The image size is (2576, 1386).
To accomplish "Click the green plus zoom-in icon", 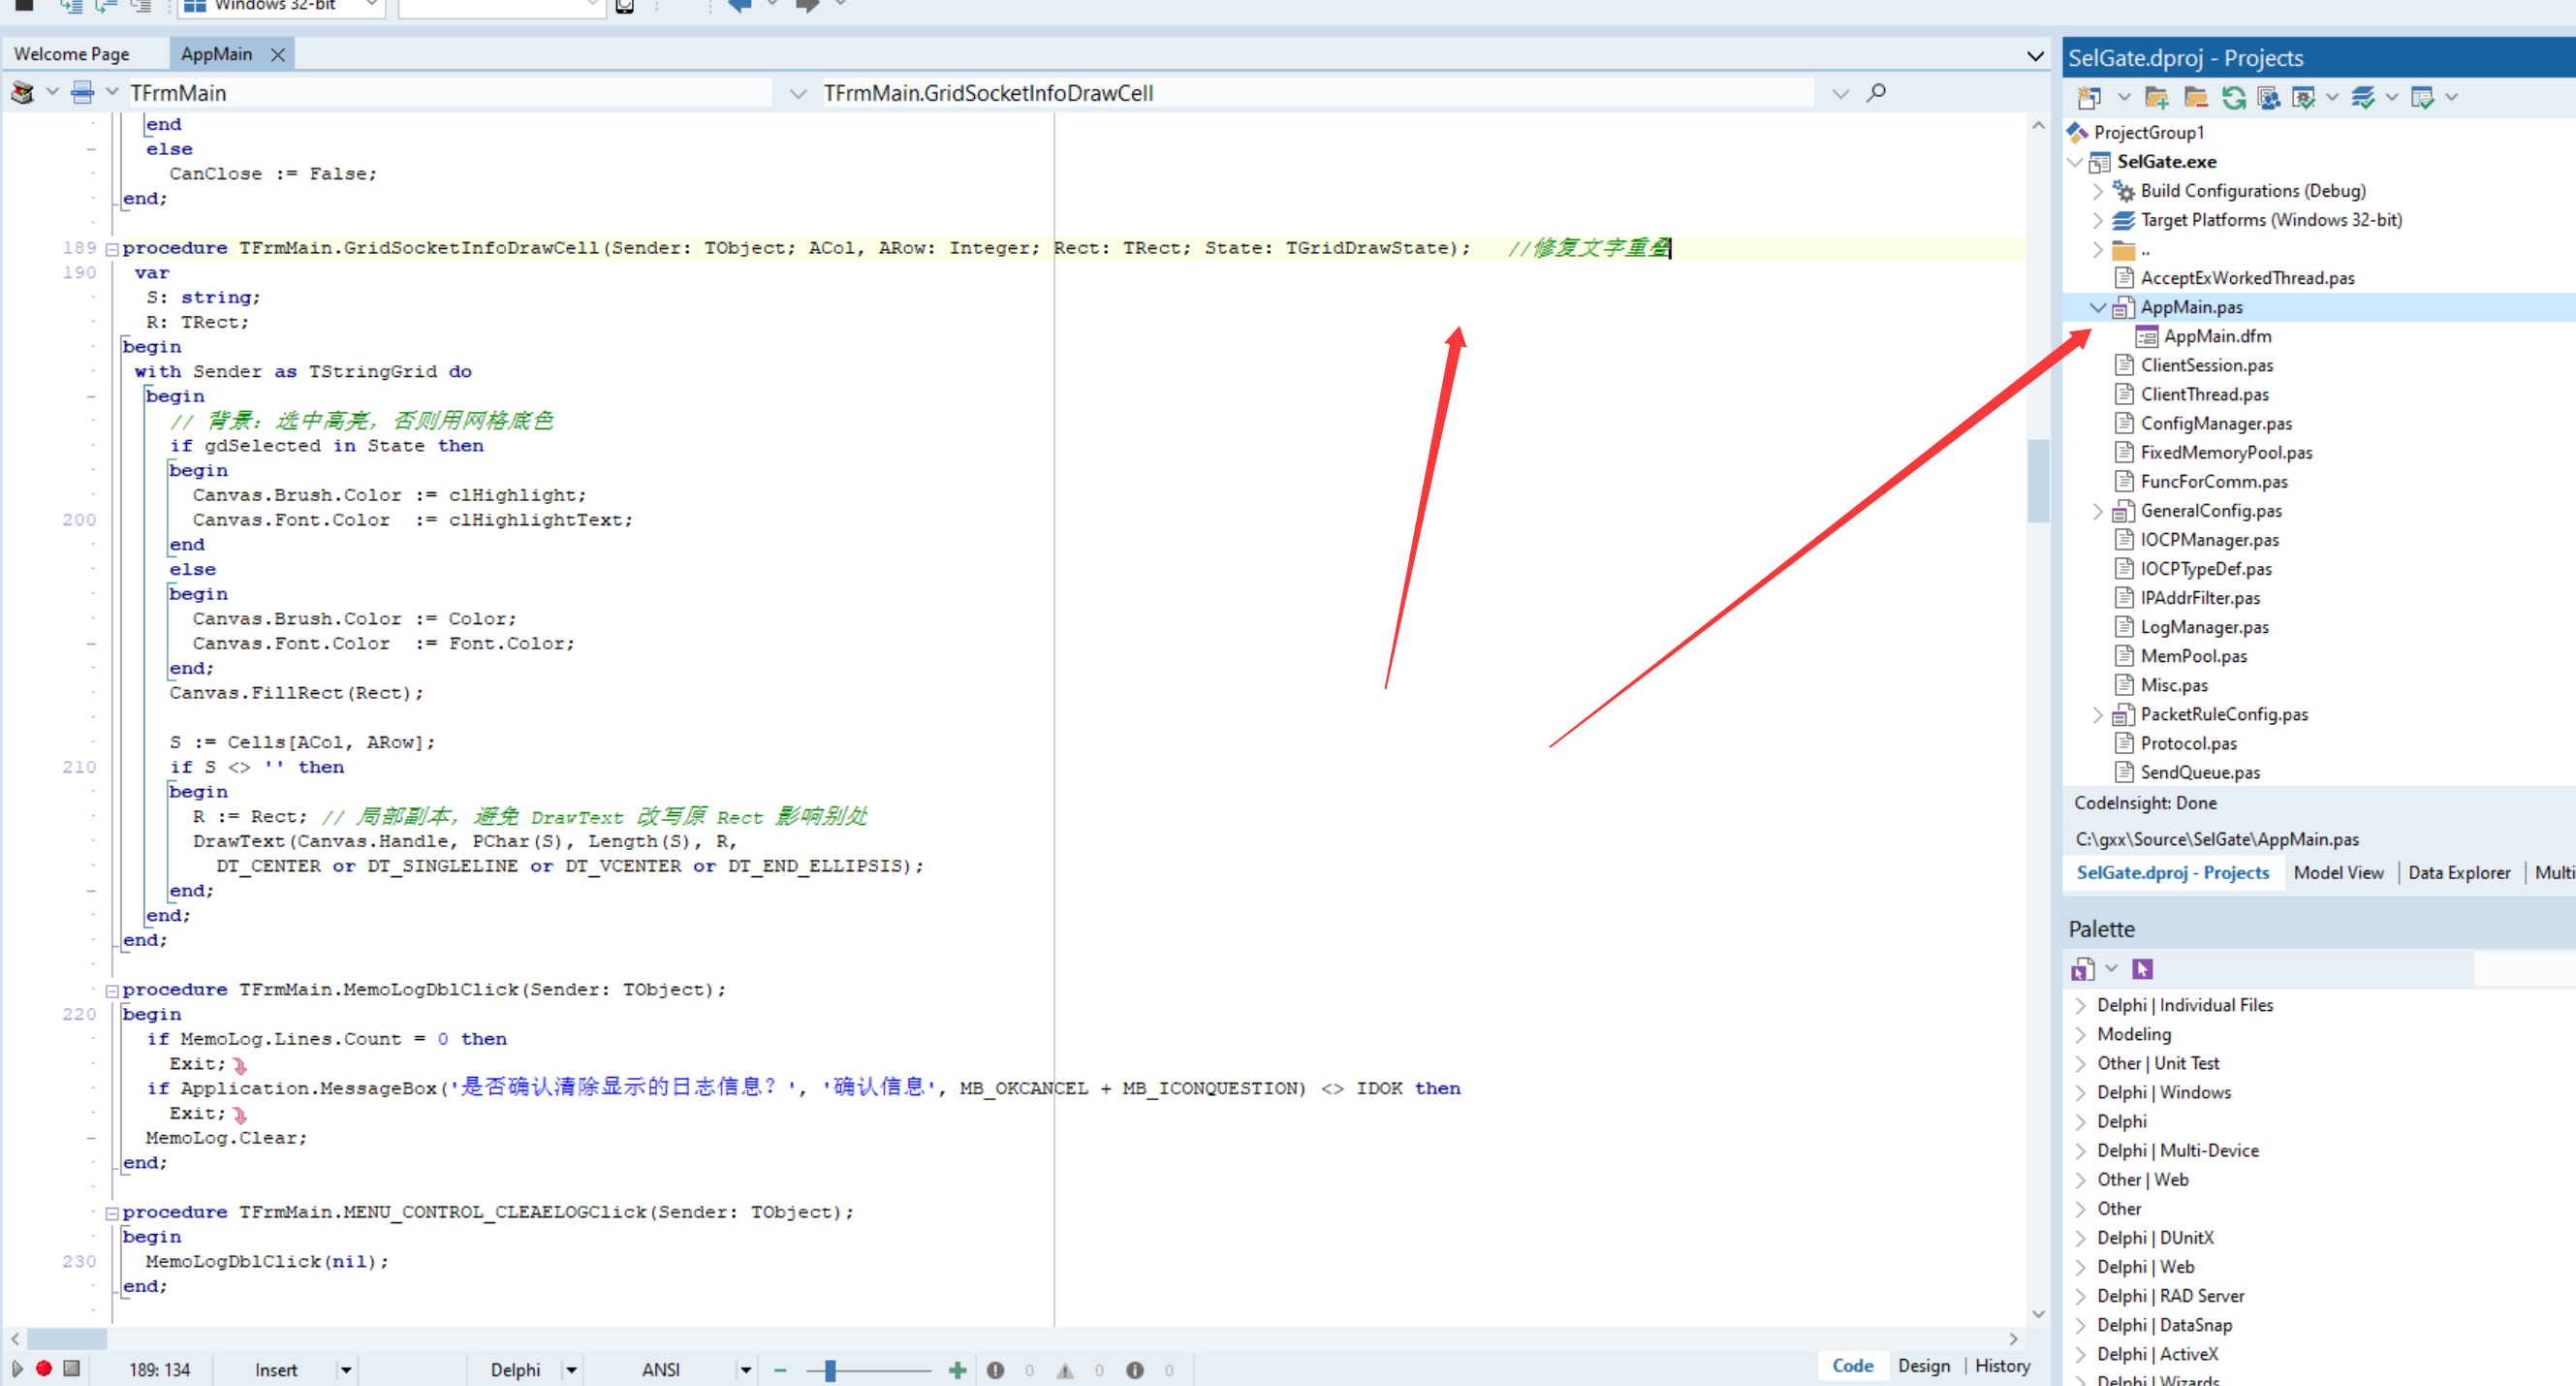I will (x=957, y=1369).
